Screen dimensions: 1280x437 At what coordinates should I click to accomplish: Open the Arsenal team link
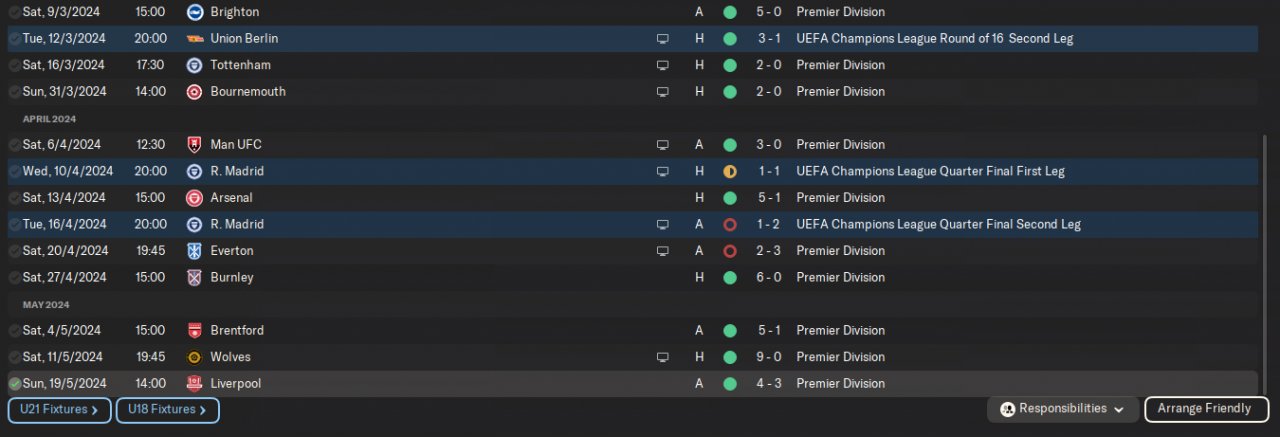click(x=231, y=198)
